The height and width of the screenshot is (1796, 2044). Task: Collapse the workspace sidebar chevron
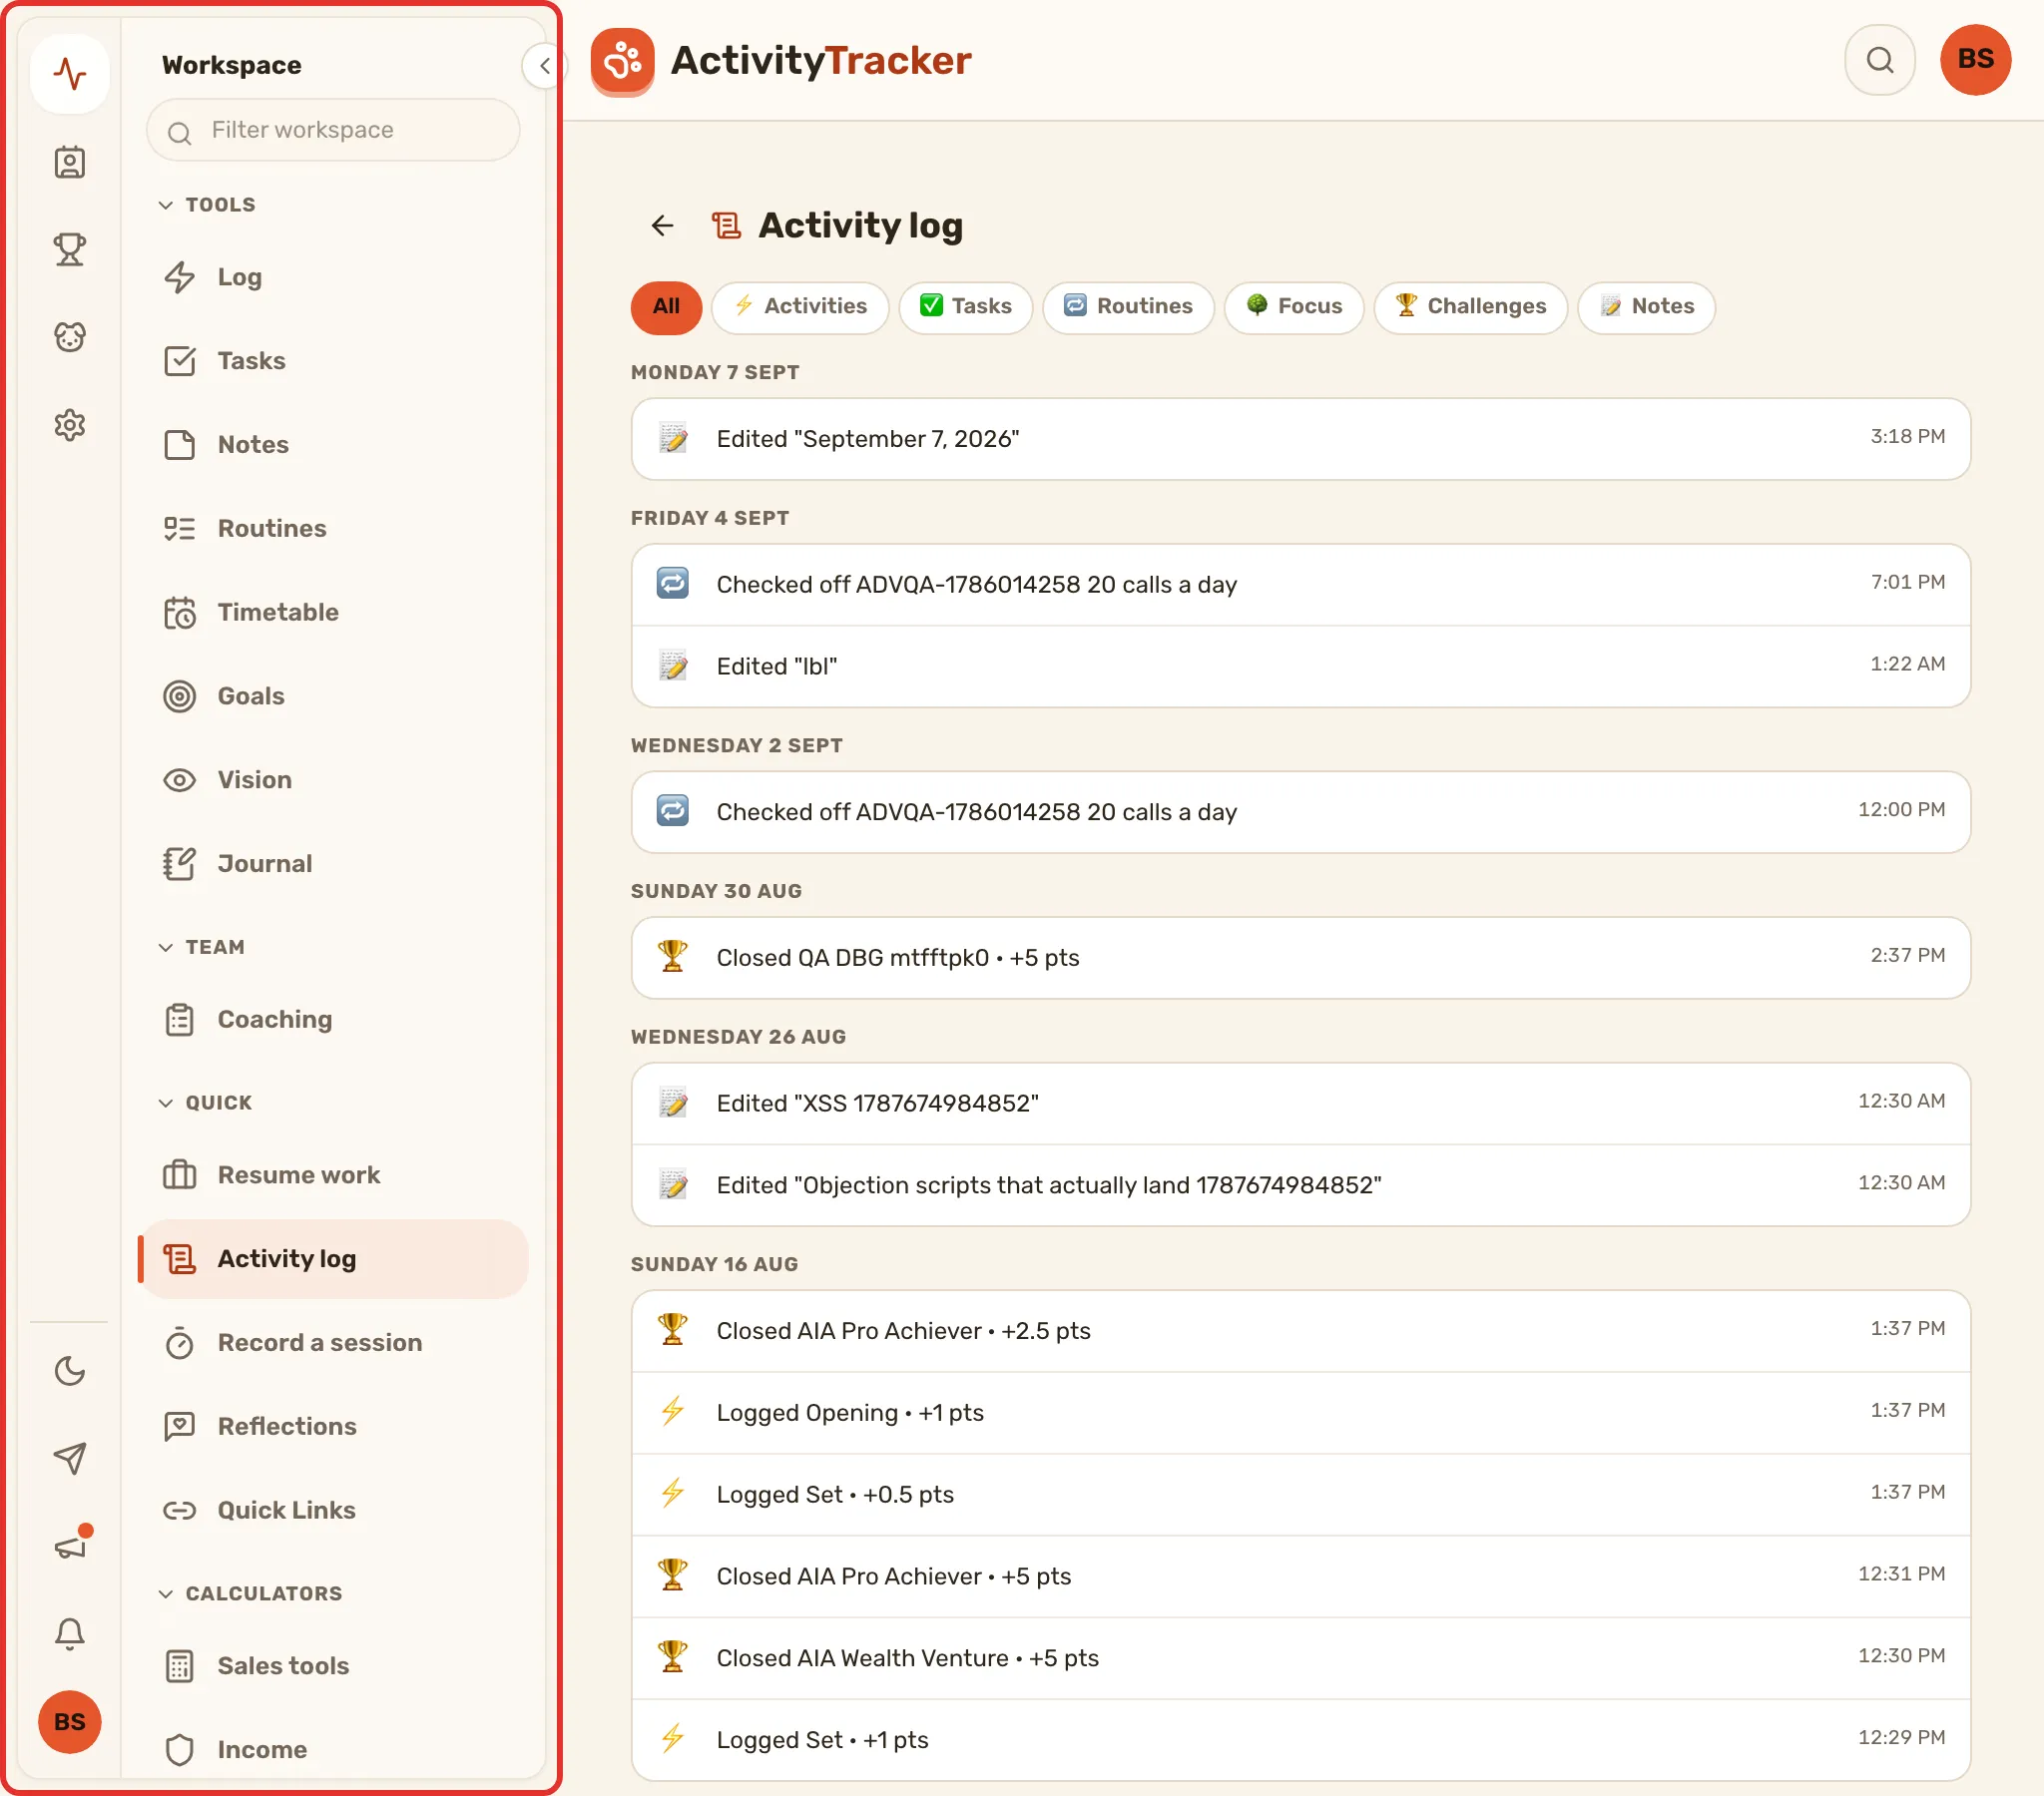tap(544, 67)
